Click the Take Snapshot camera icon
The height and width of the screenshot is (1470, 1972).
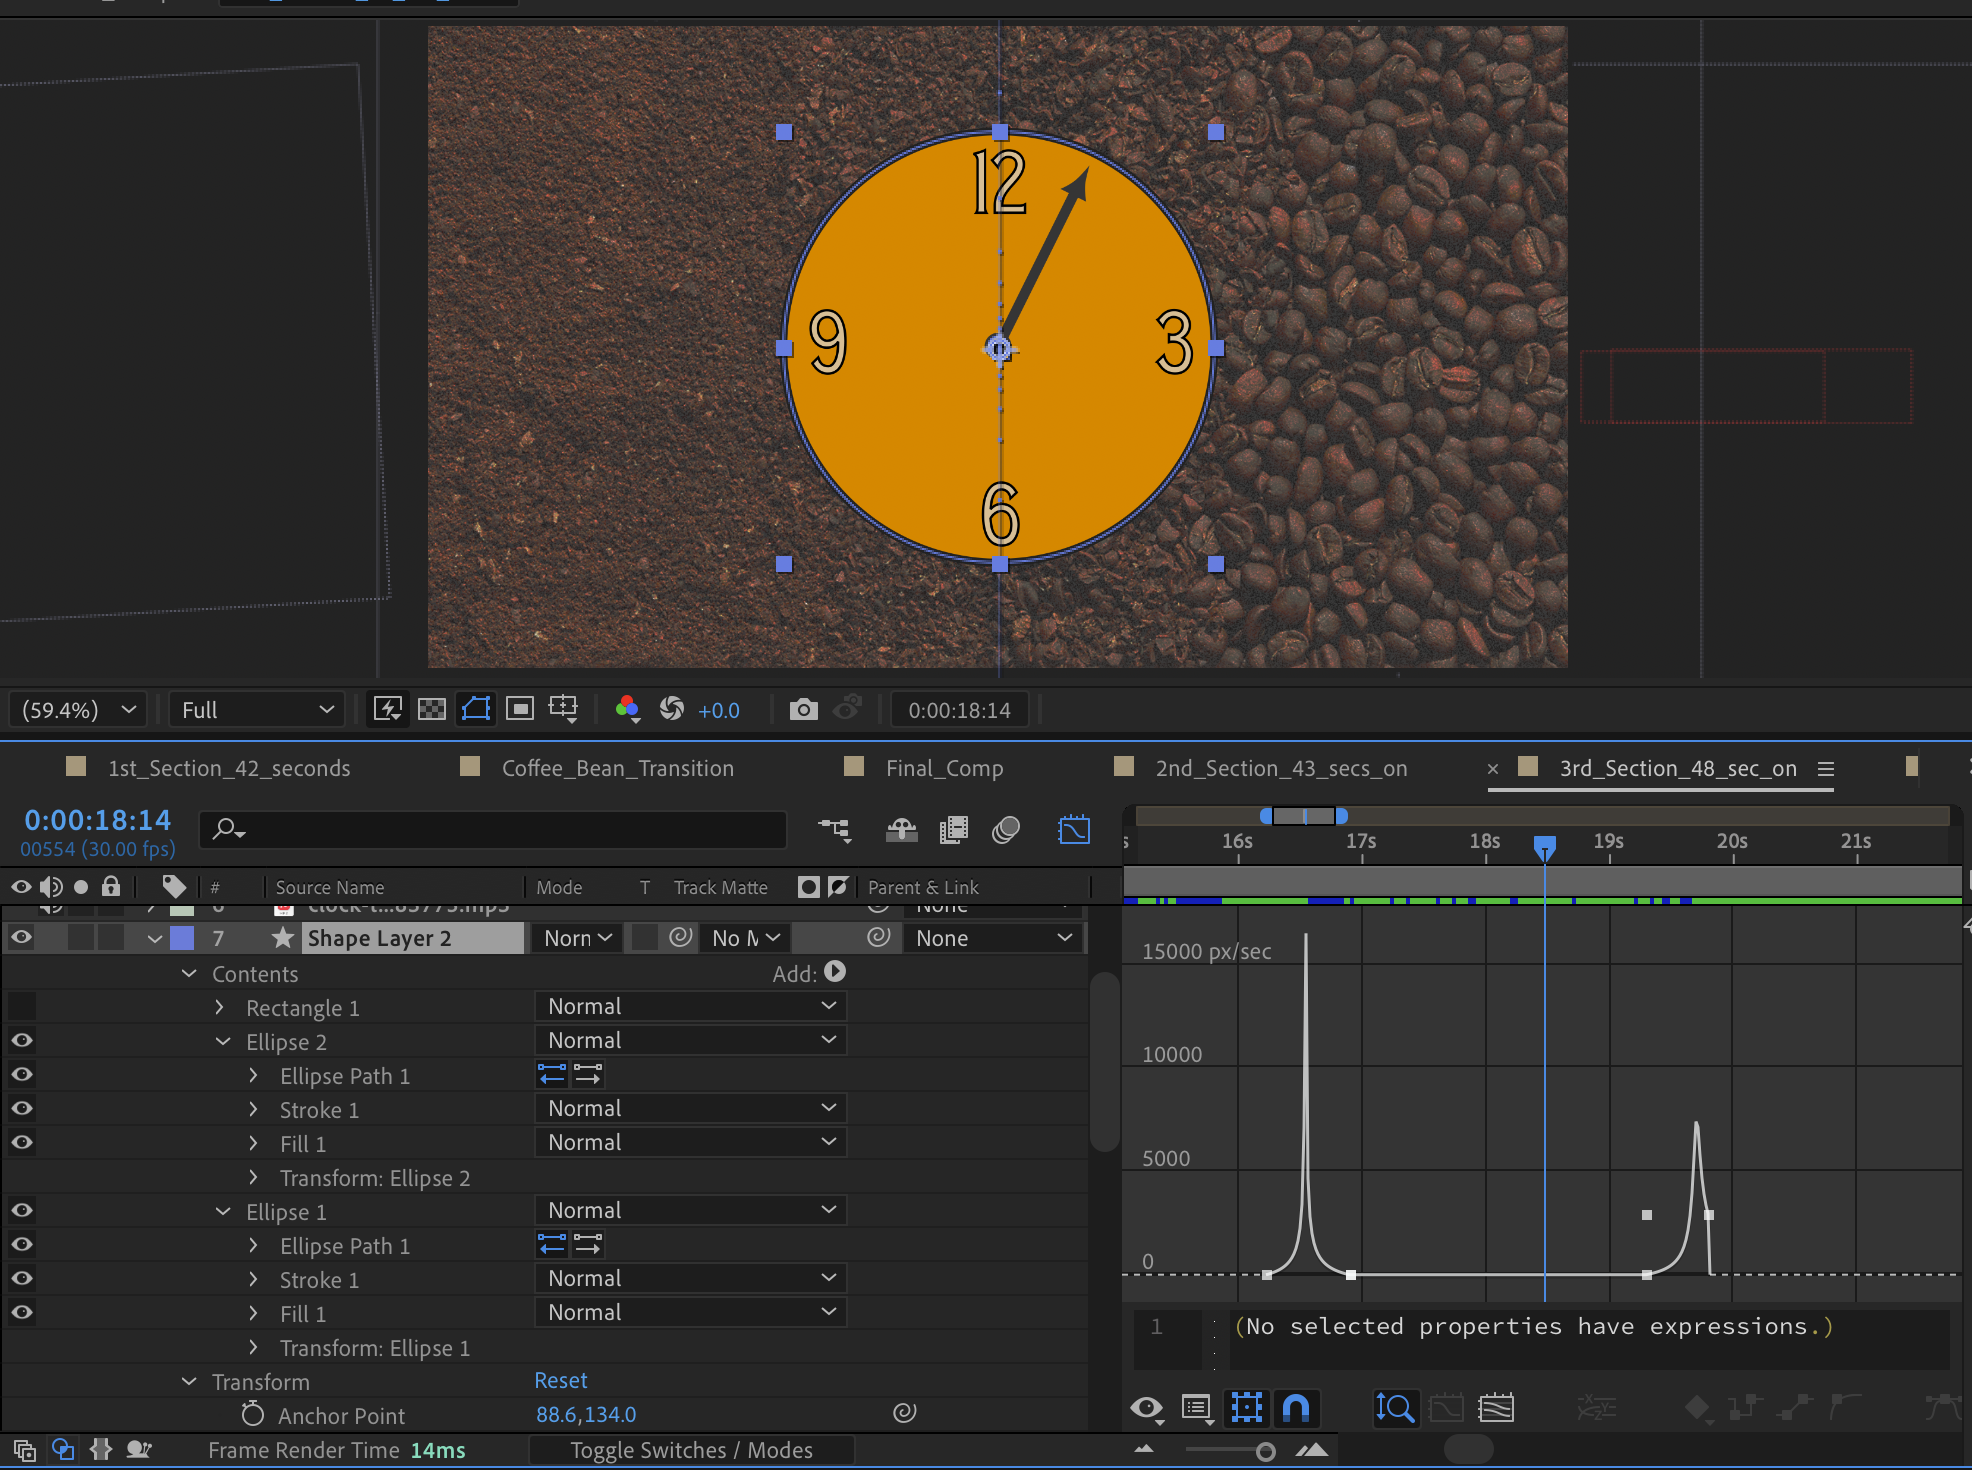pyautogui.click(x=803, y=710)
